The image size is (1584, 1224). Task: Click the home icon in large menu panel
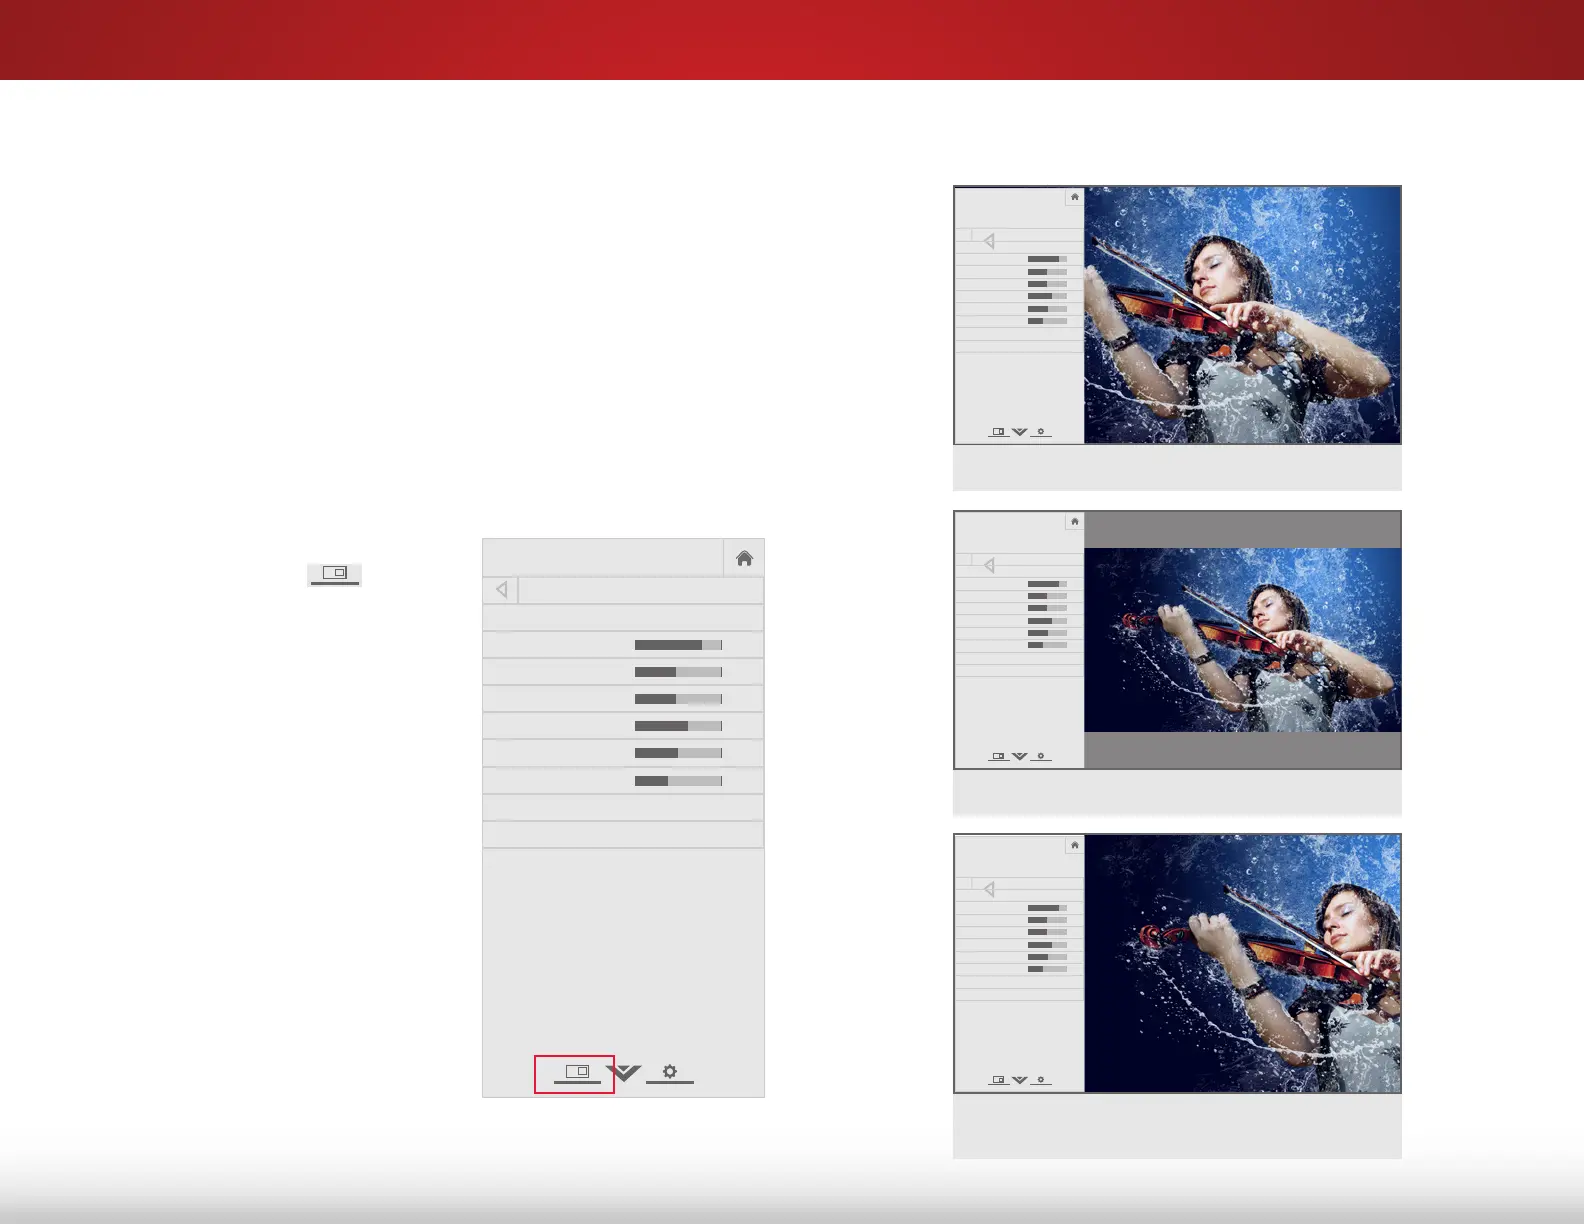(x=744, y=558)
